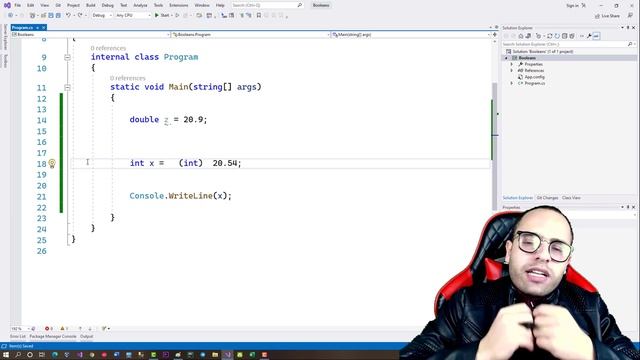Select App.config in Solution Explorer
Screen dimensions: 640x360
534,77
